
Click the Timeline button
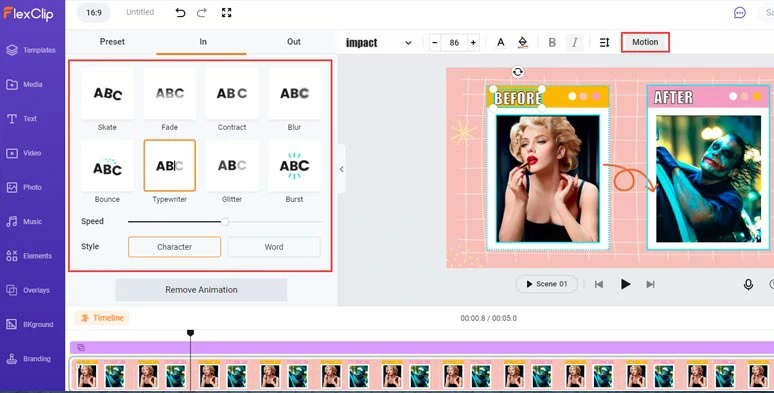(102, 318)
